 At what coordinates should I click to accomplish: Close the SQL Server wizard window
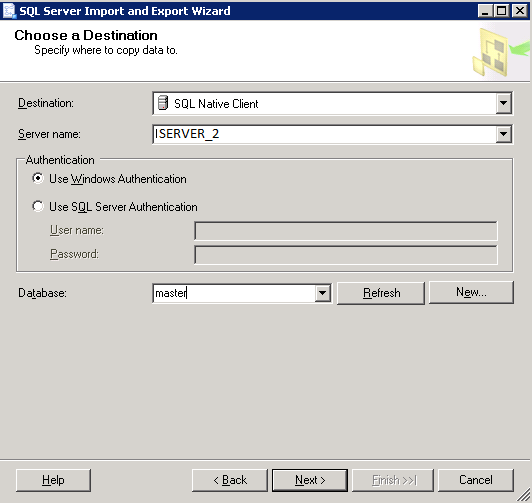click(519, 11)
